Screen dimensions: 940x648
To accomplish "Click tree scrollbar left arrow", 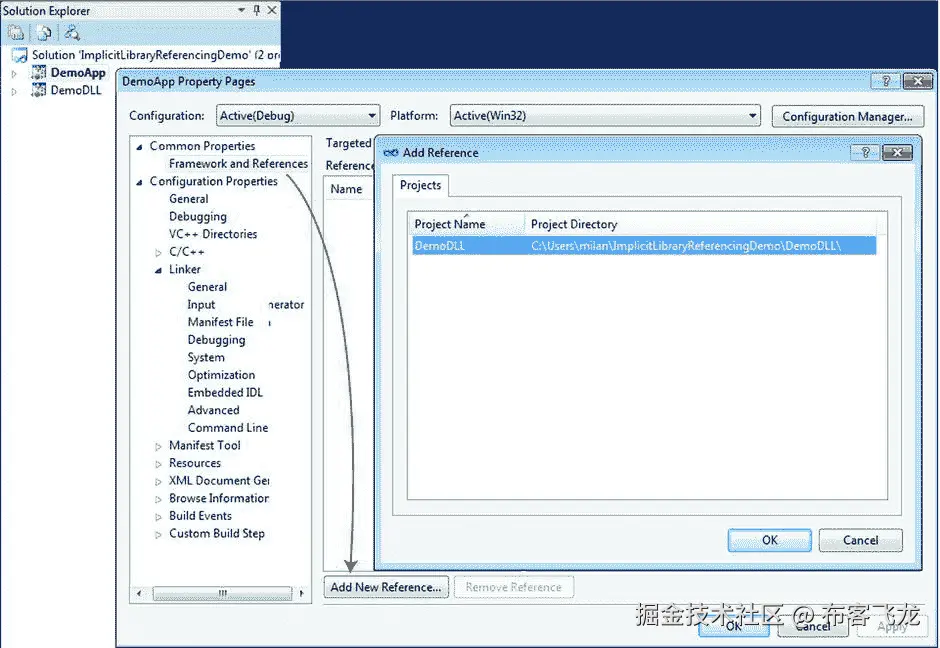I will pos(139,593).
